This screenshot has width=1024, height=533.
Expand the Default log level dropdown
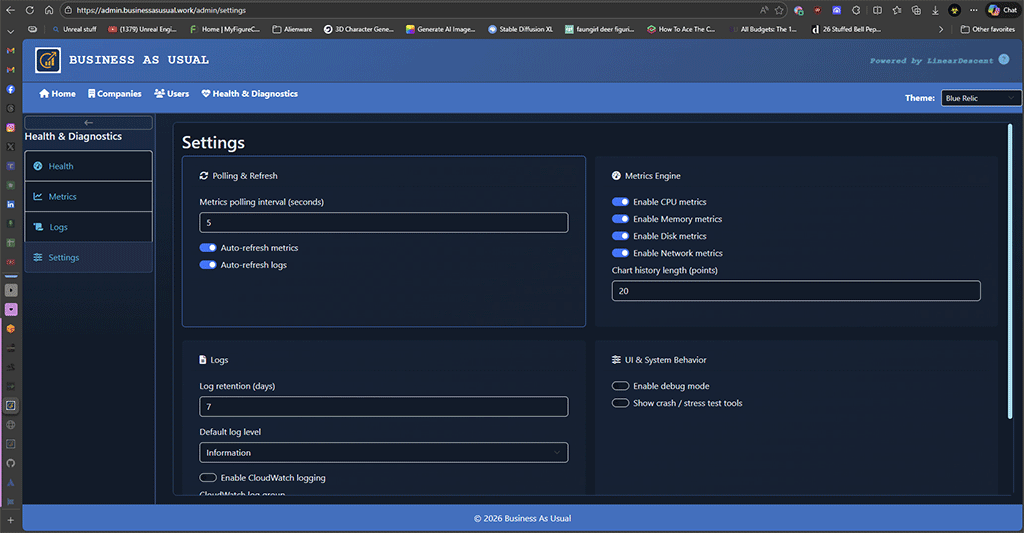click(384, 453)
